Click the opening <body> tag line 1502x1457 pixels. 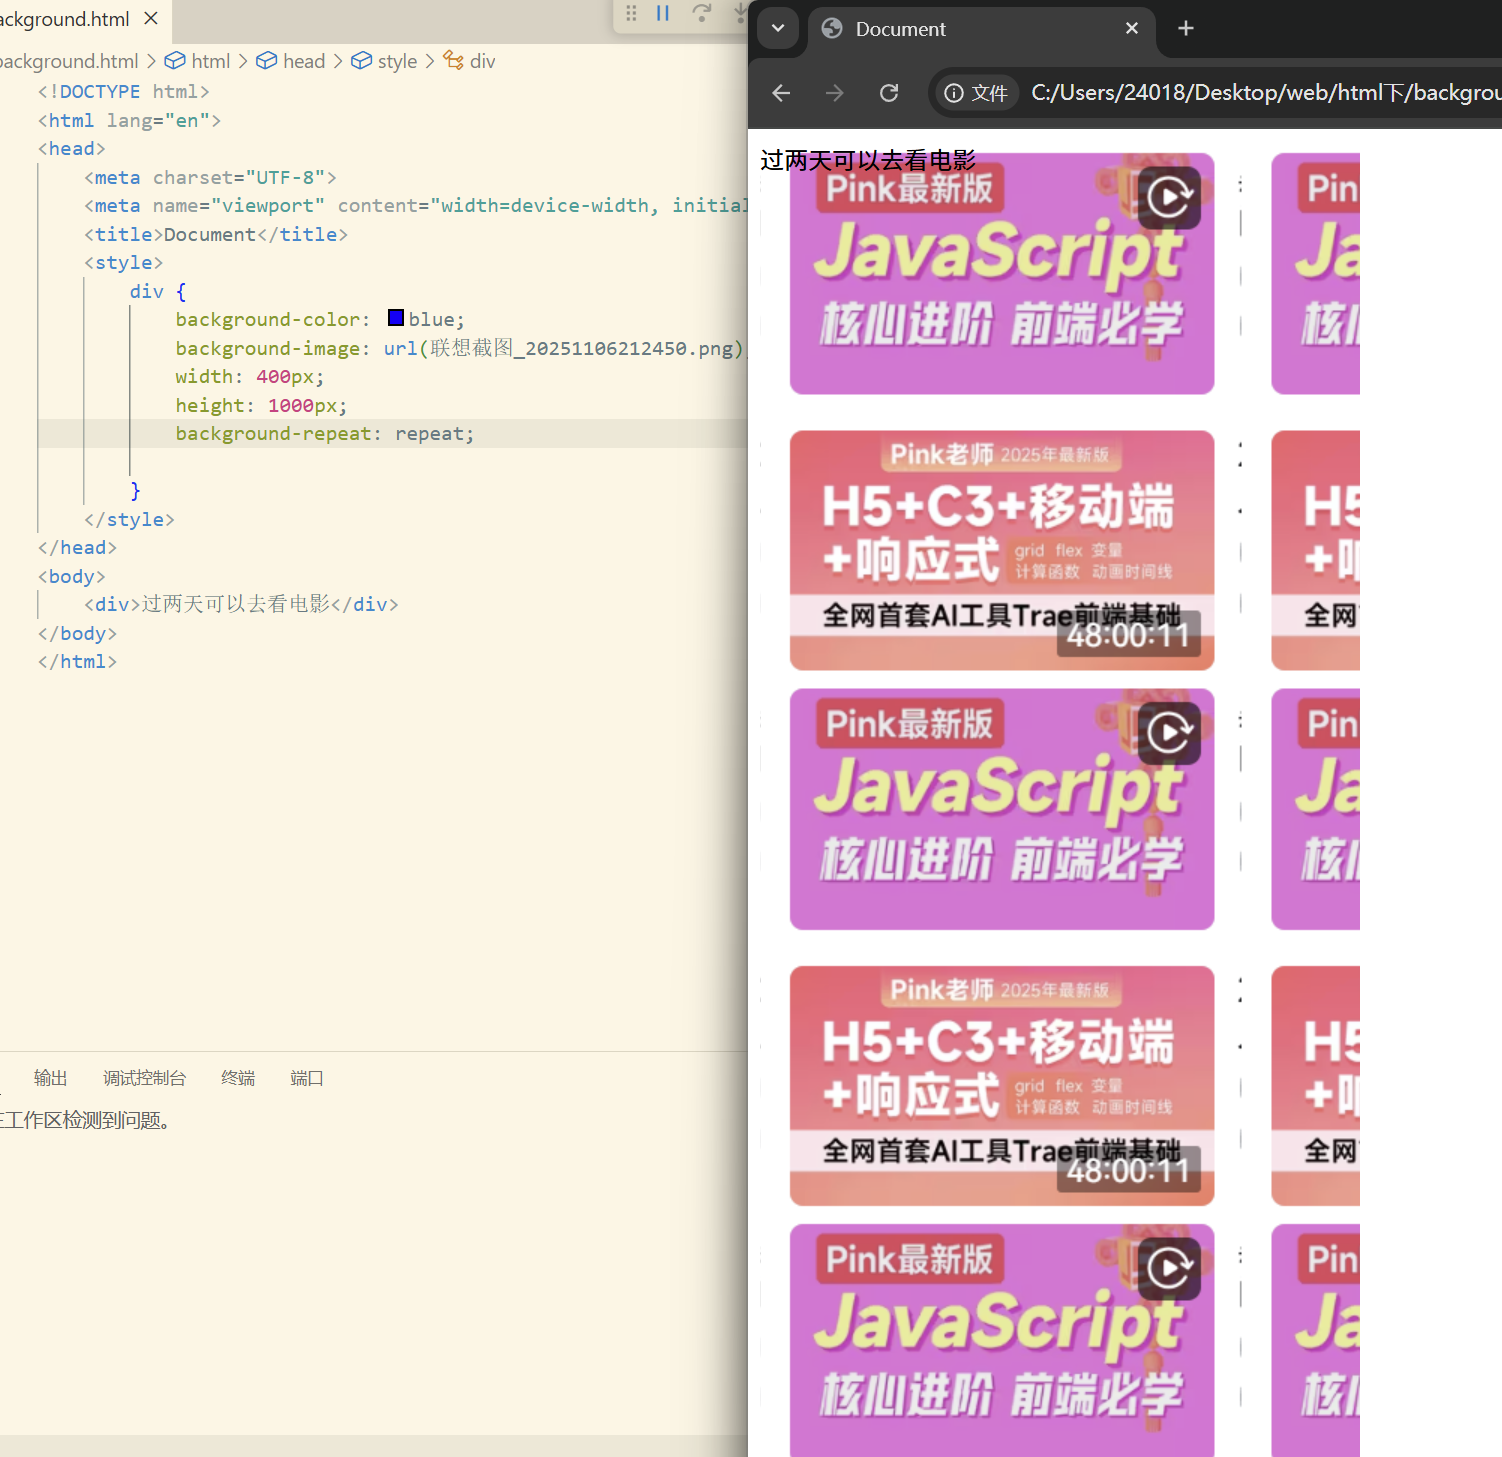[x=72, y=576]
